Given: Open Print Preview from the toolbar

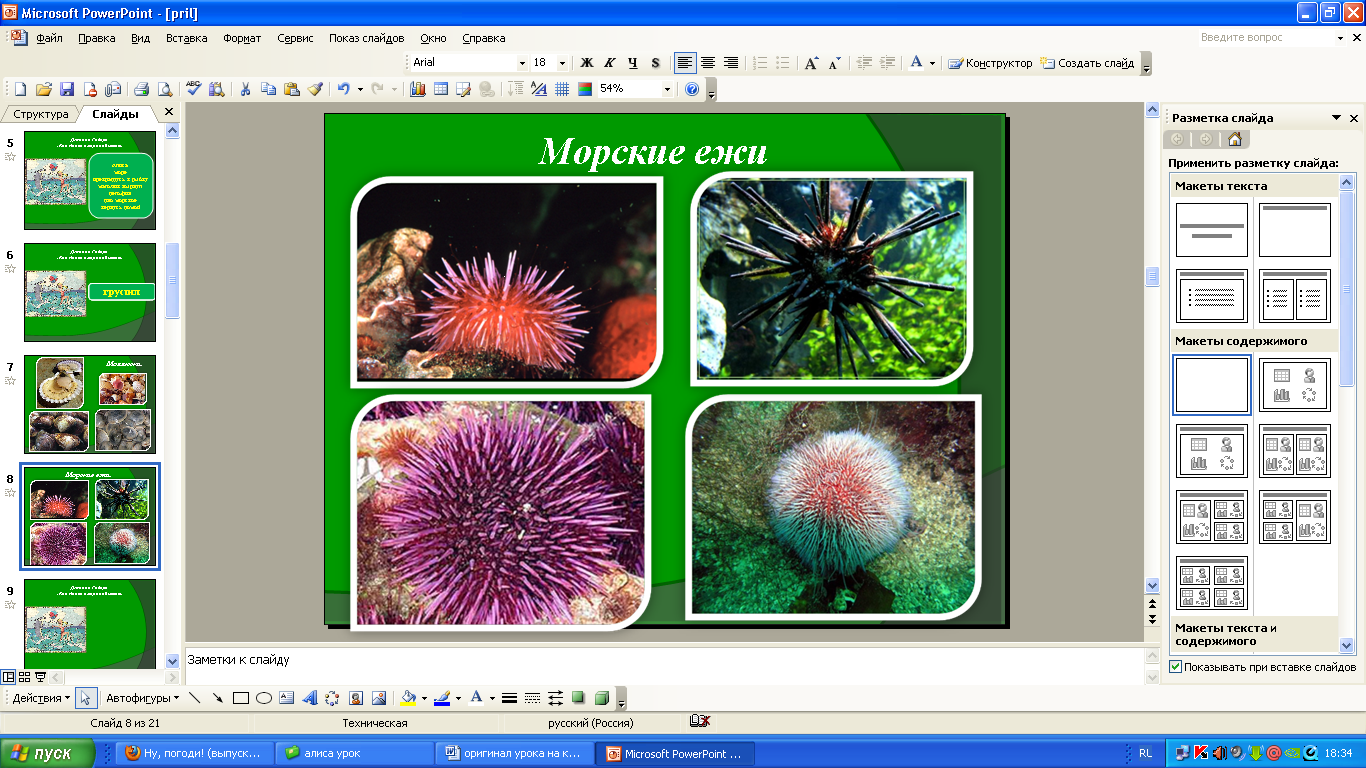Looking at the screenshot, I should point(164,89).
